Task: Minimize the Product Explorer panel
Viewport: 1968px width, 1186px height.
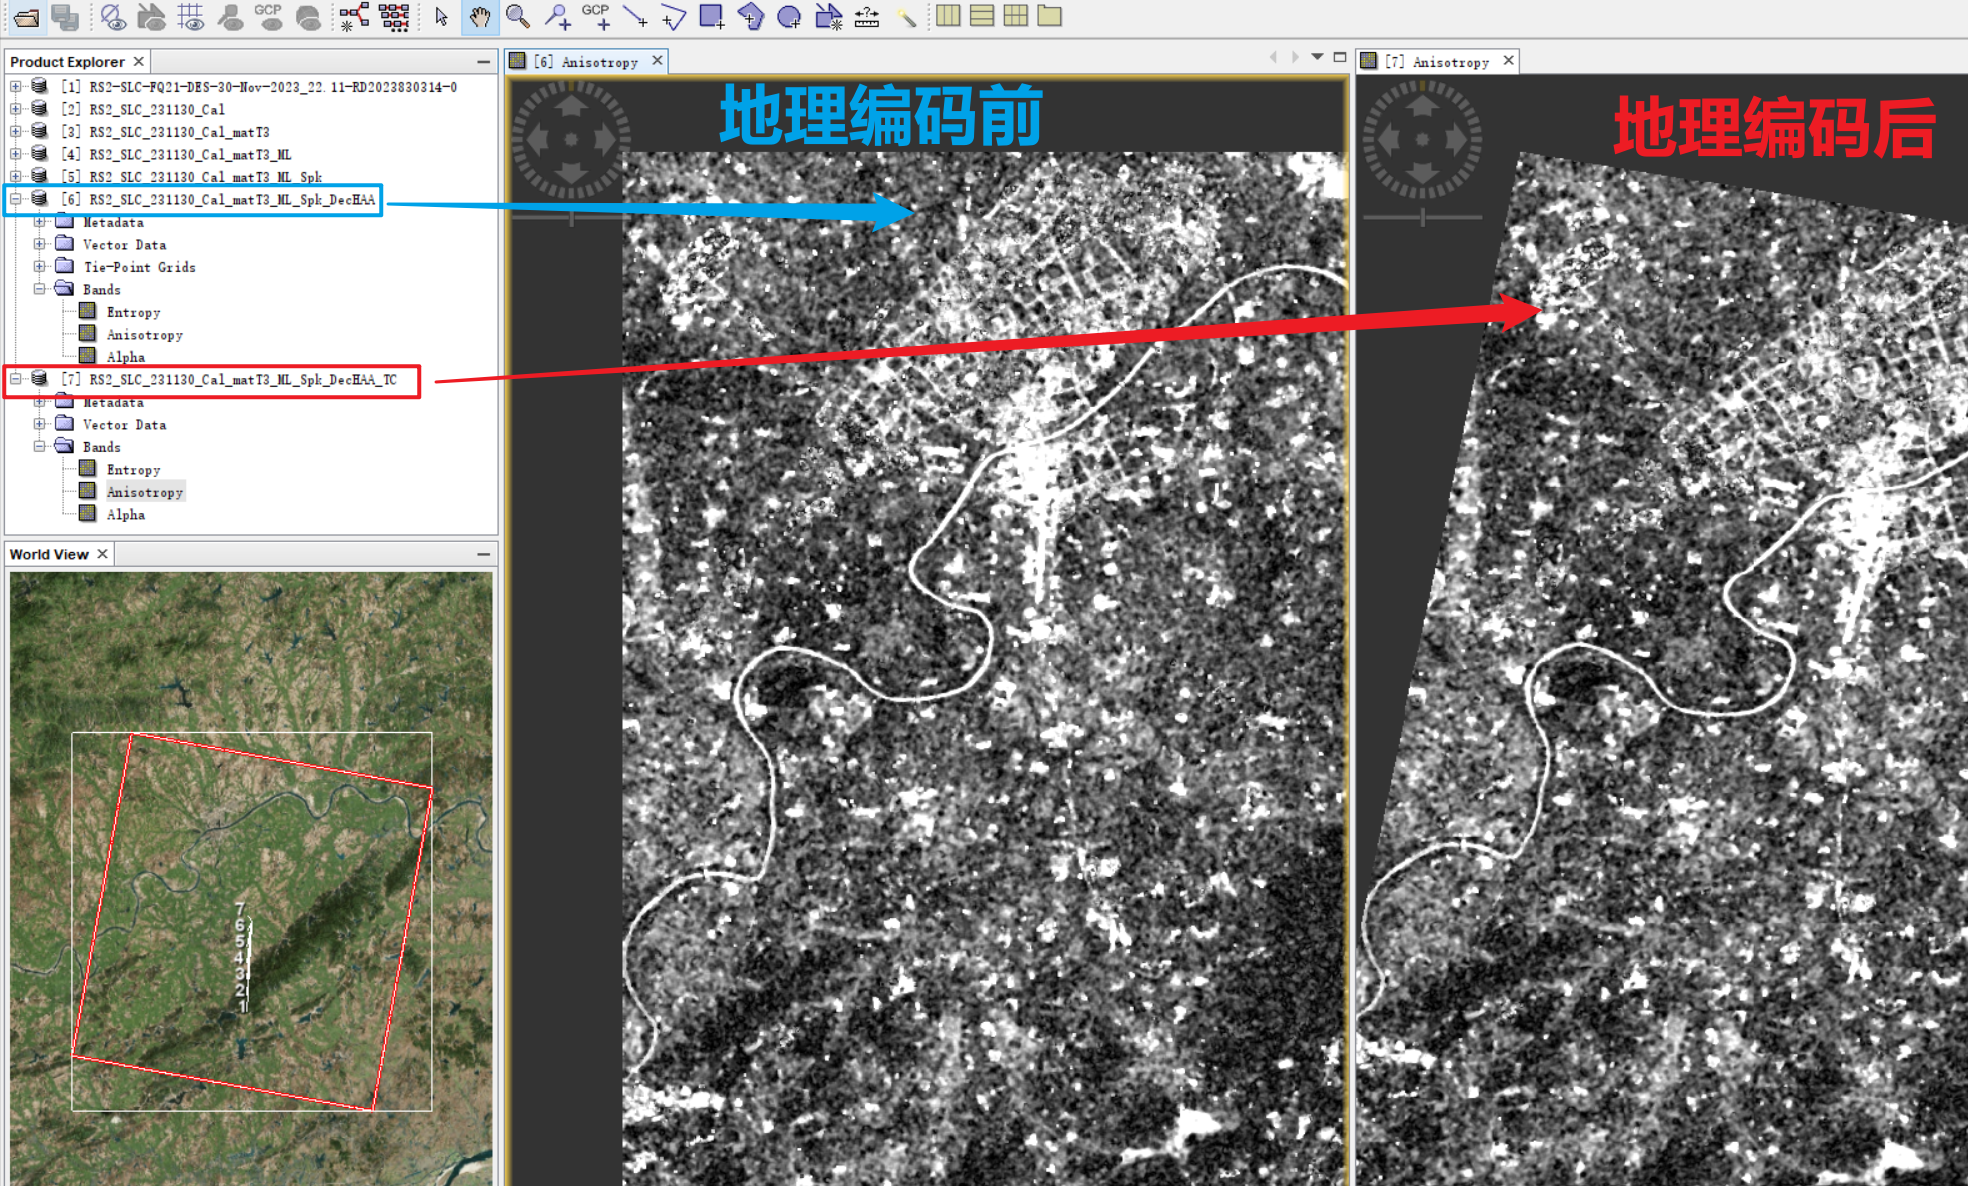Action: coord(484,61)
